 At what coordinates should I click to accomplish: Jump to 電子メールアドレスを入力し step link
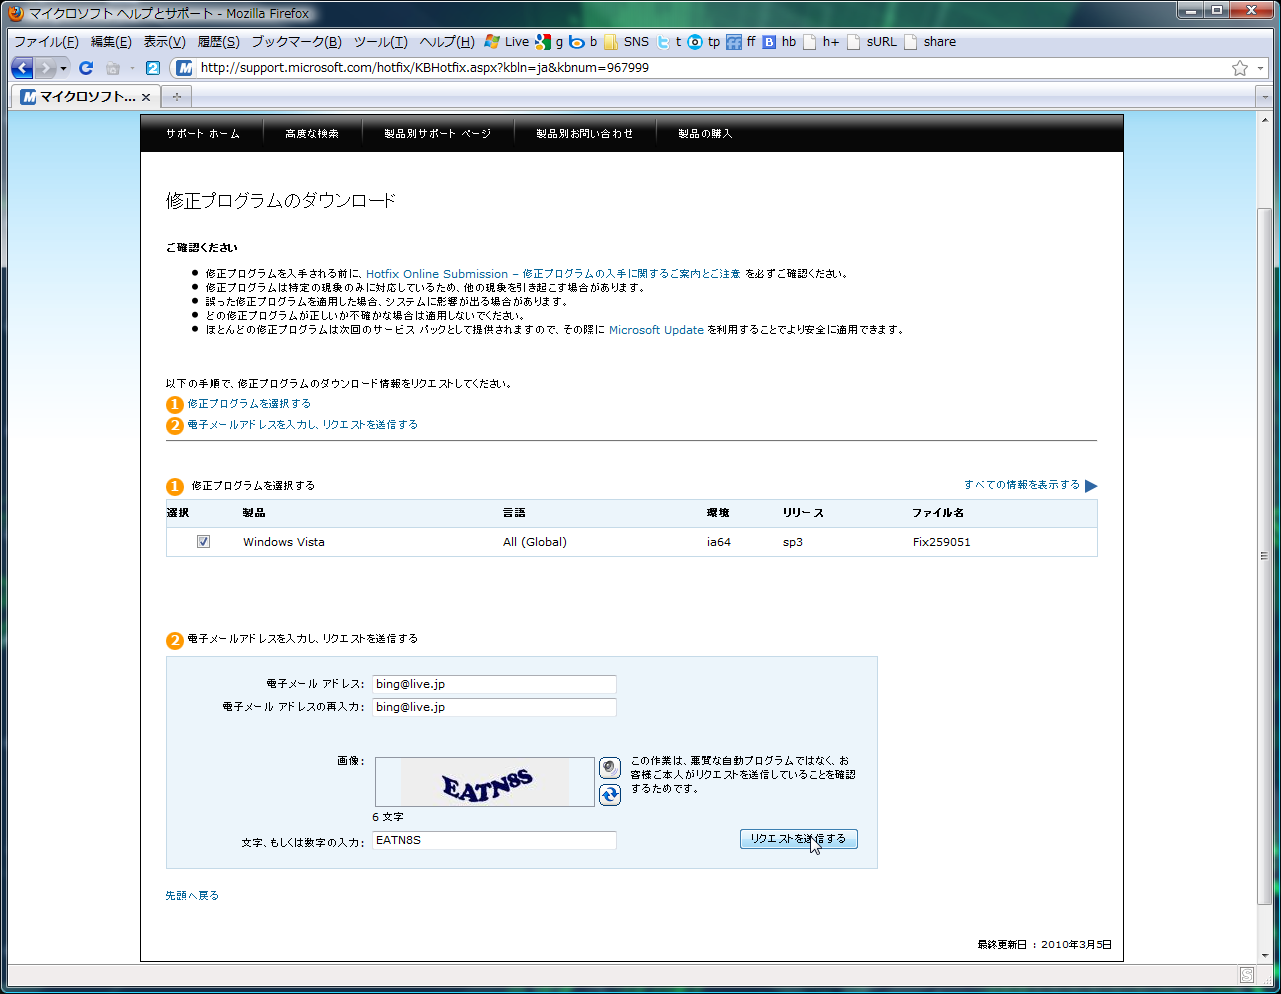[x=303, y=425]
